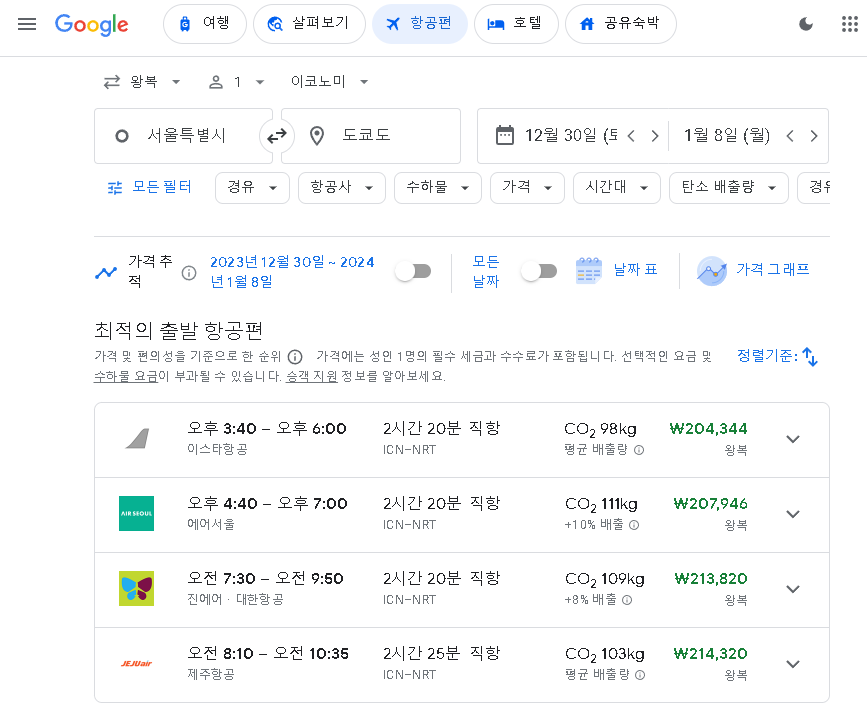
Task: Switch to the 살펴보기 tab
Action: [309, 24]
